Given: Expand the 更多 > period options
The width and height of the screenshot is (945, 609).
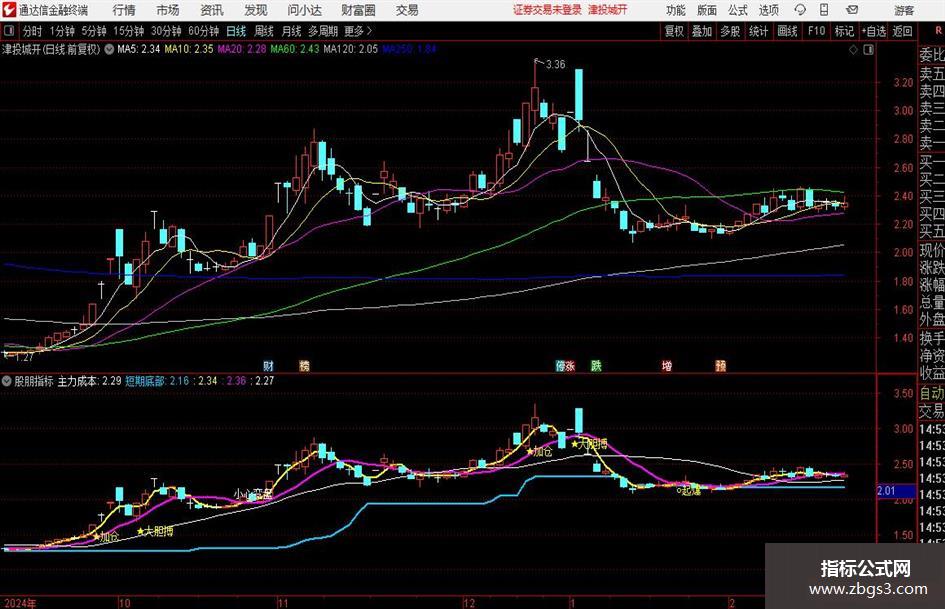Looking at the screenshot, I should pos(358,31).
